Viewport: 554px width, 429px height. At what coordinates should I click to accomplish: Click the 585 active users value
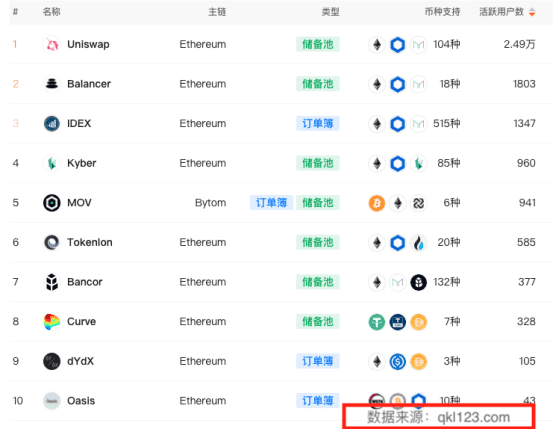[526, 242]
